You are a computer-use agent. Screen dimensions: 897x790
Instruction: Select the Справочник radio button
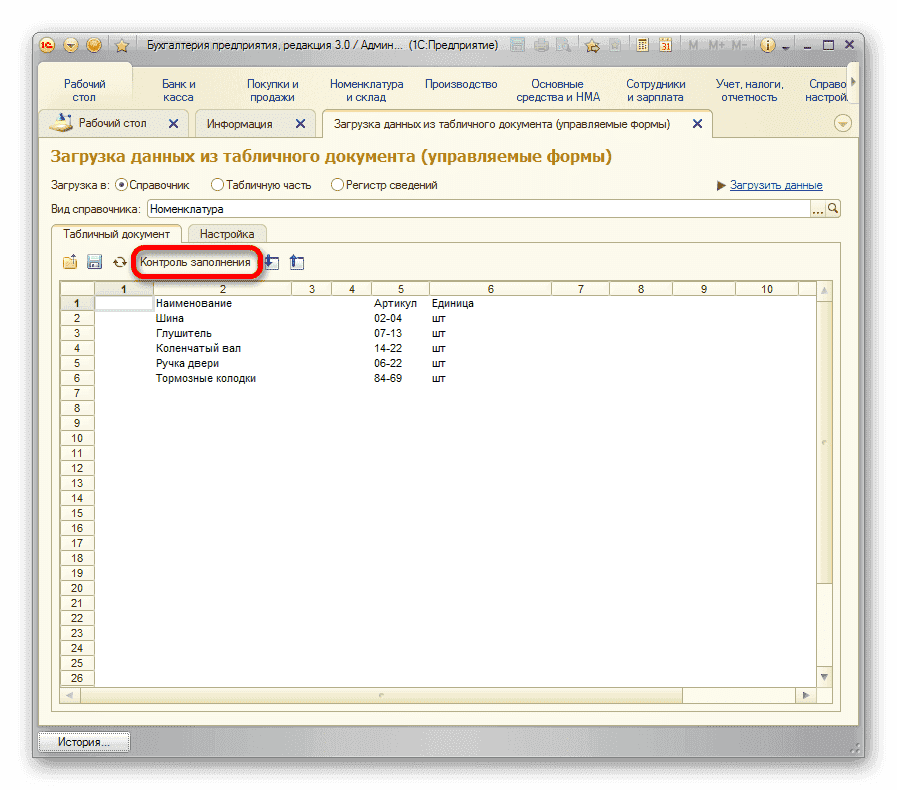122,185
